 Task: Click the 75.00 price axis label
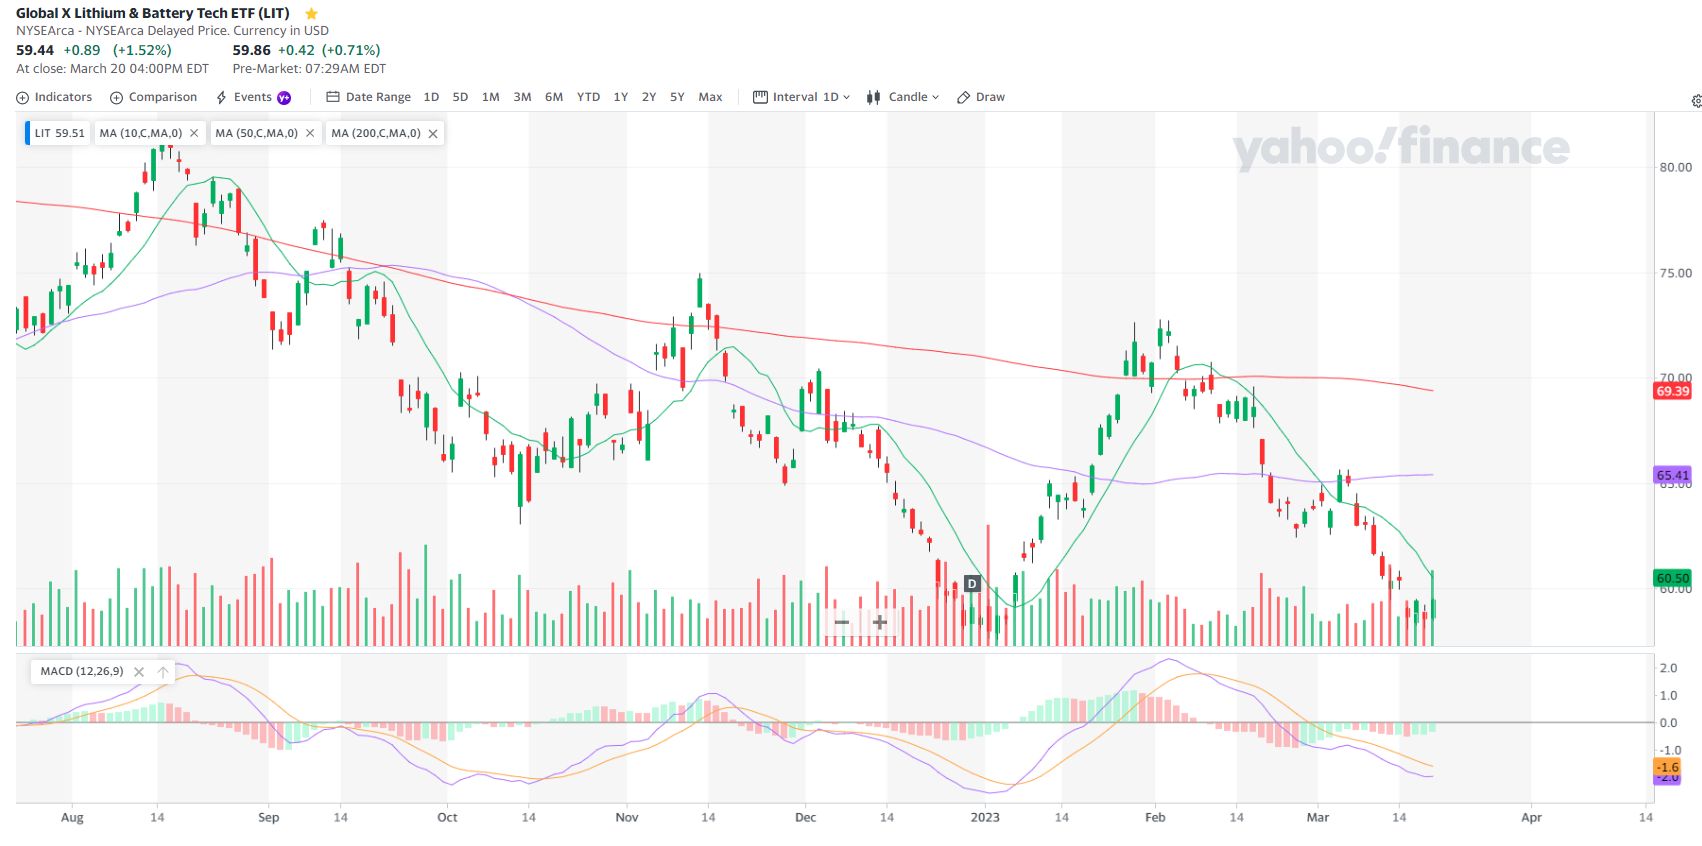click(x=1675, y=273)
